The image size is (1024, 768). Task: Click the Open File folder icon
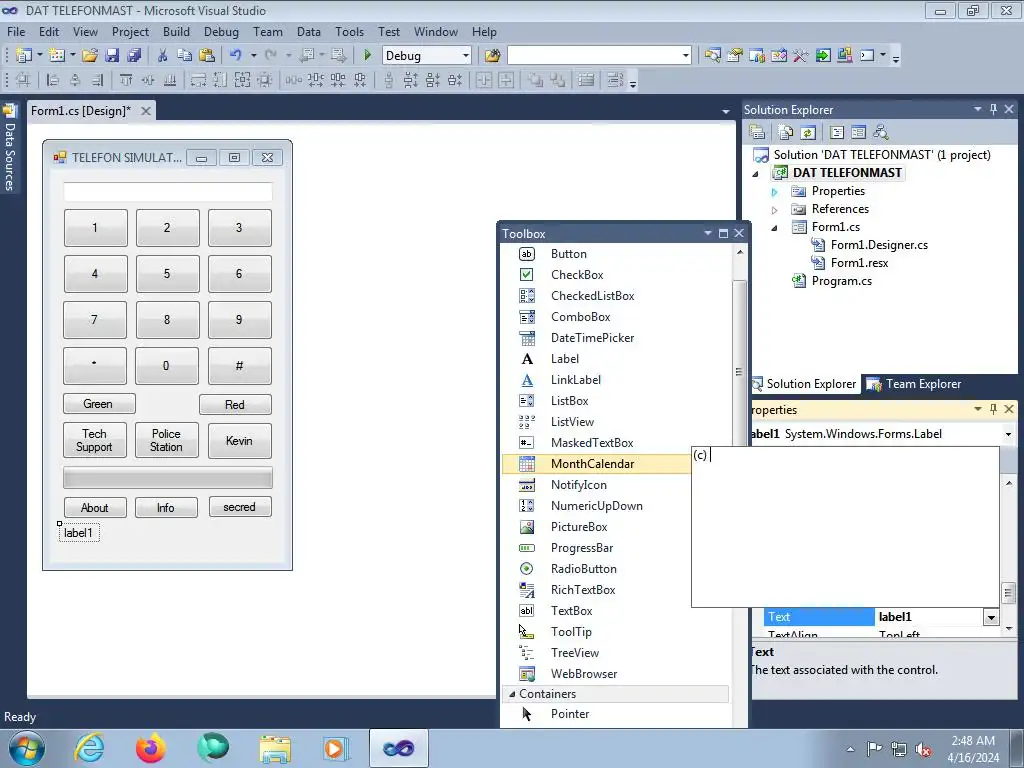coord(90,56)
